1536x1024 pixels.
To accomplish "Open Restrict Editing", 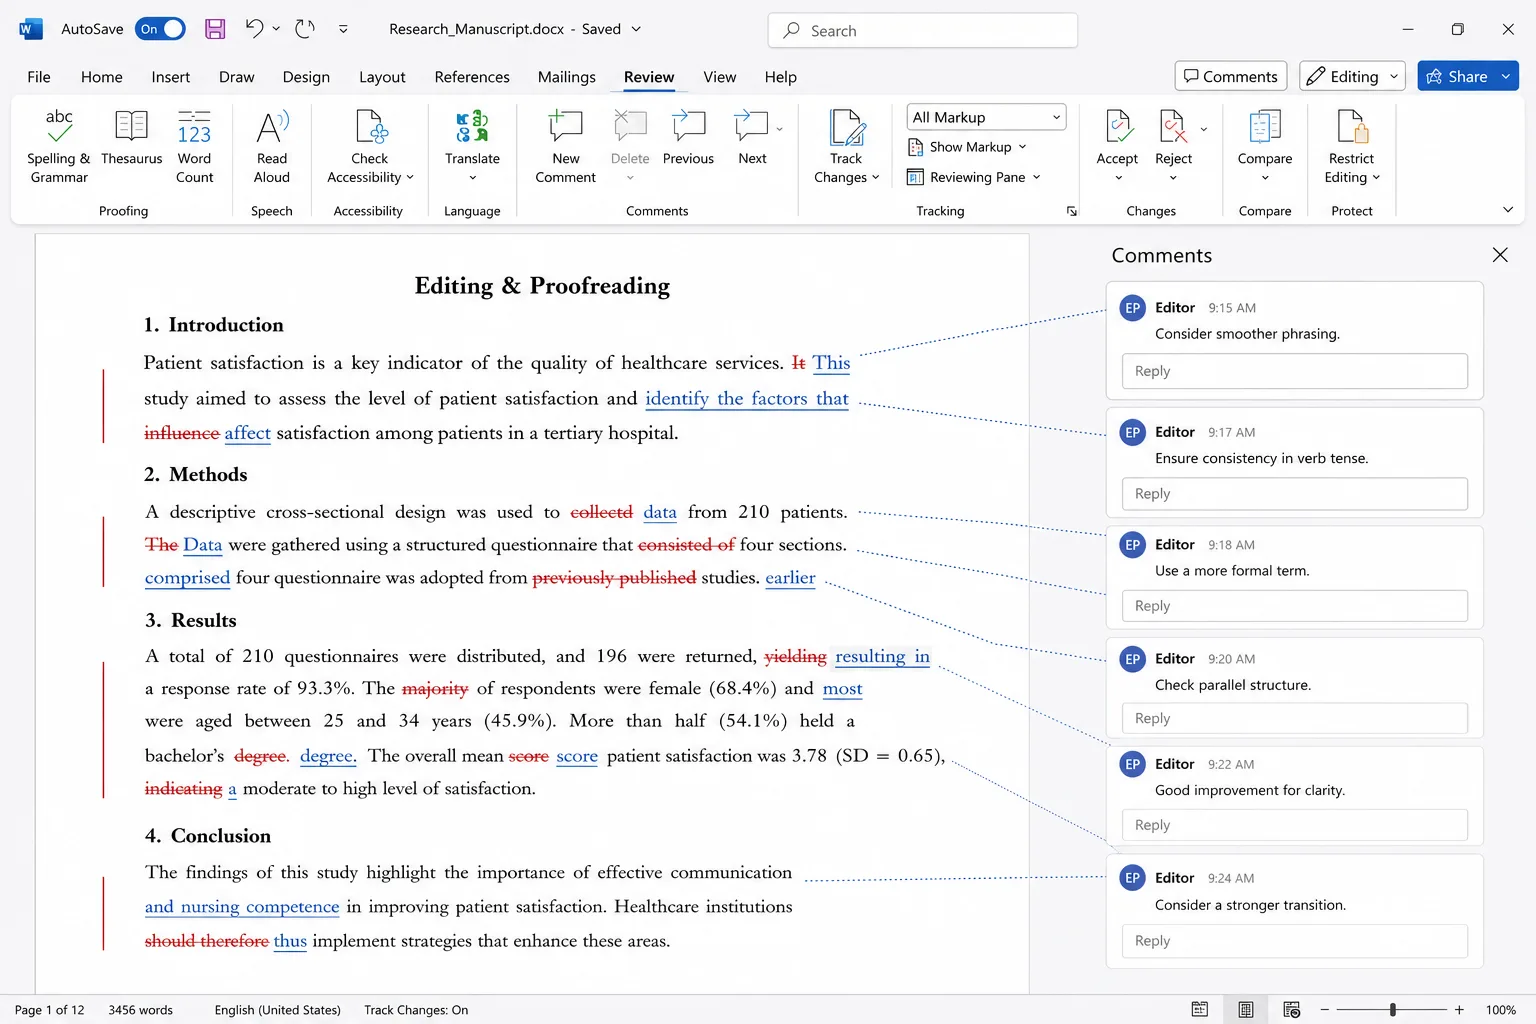I will [x=1352, y=146].
